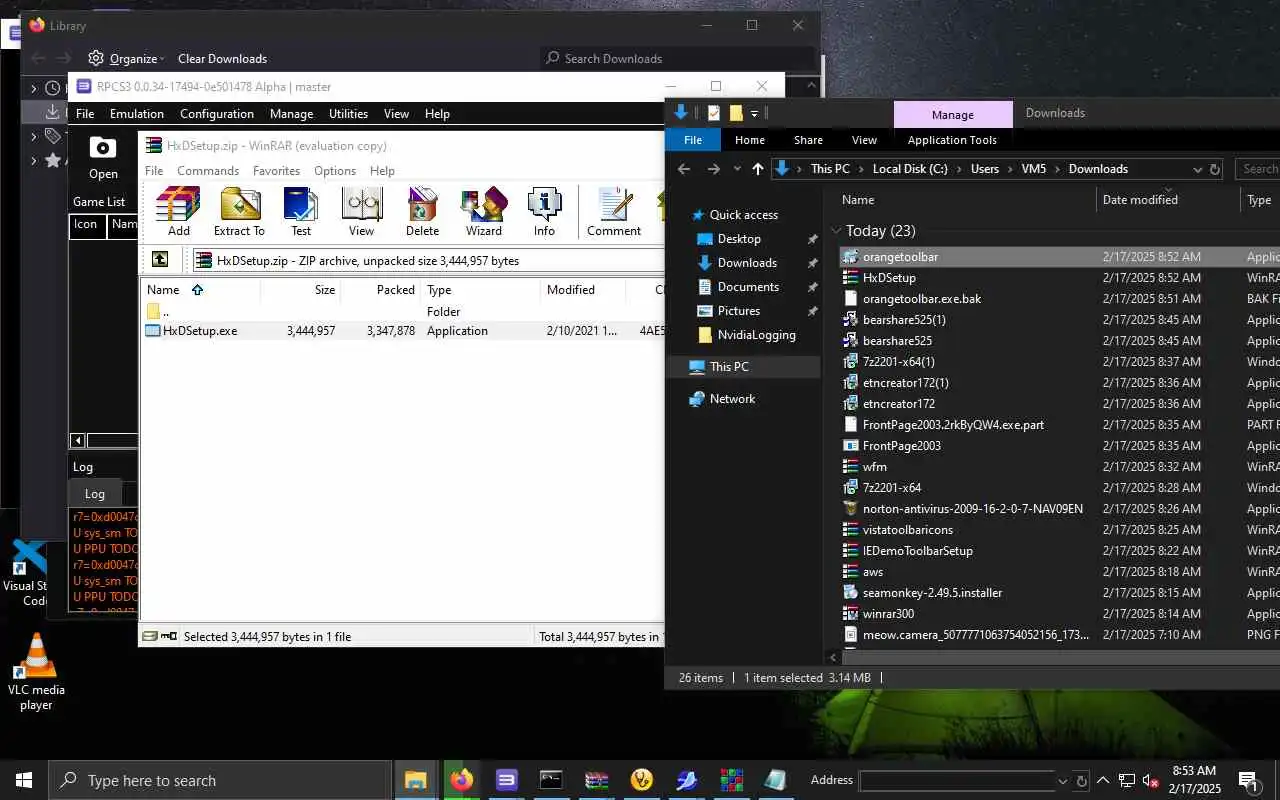Go up one folder in WinRAR
This screenshot has height=800, width=1280.
coord(160,260)
